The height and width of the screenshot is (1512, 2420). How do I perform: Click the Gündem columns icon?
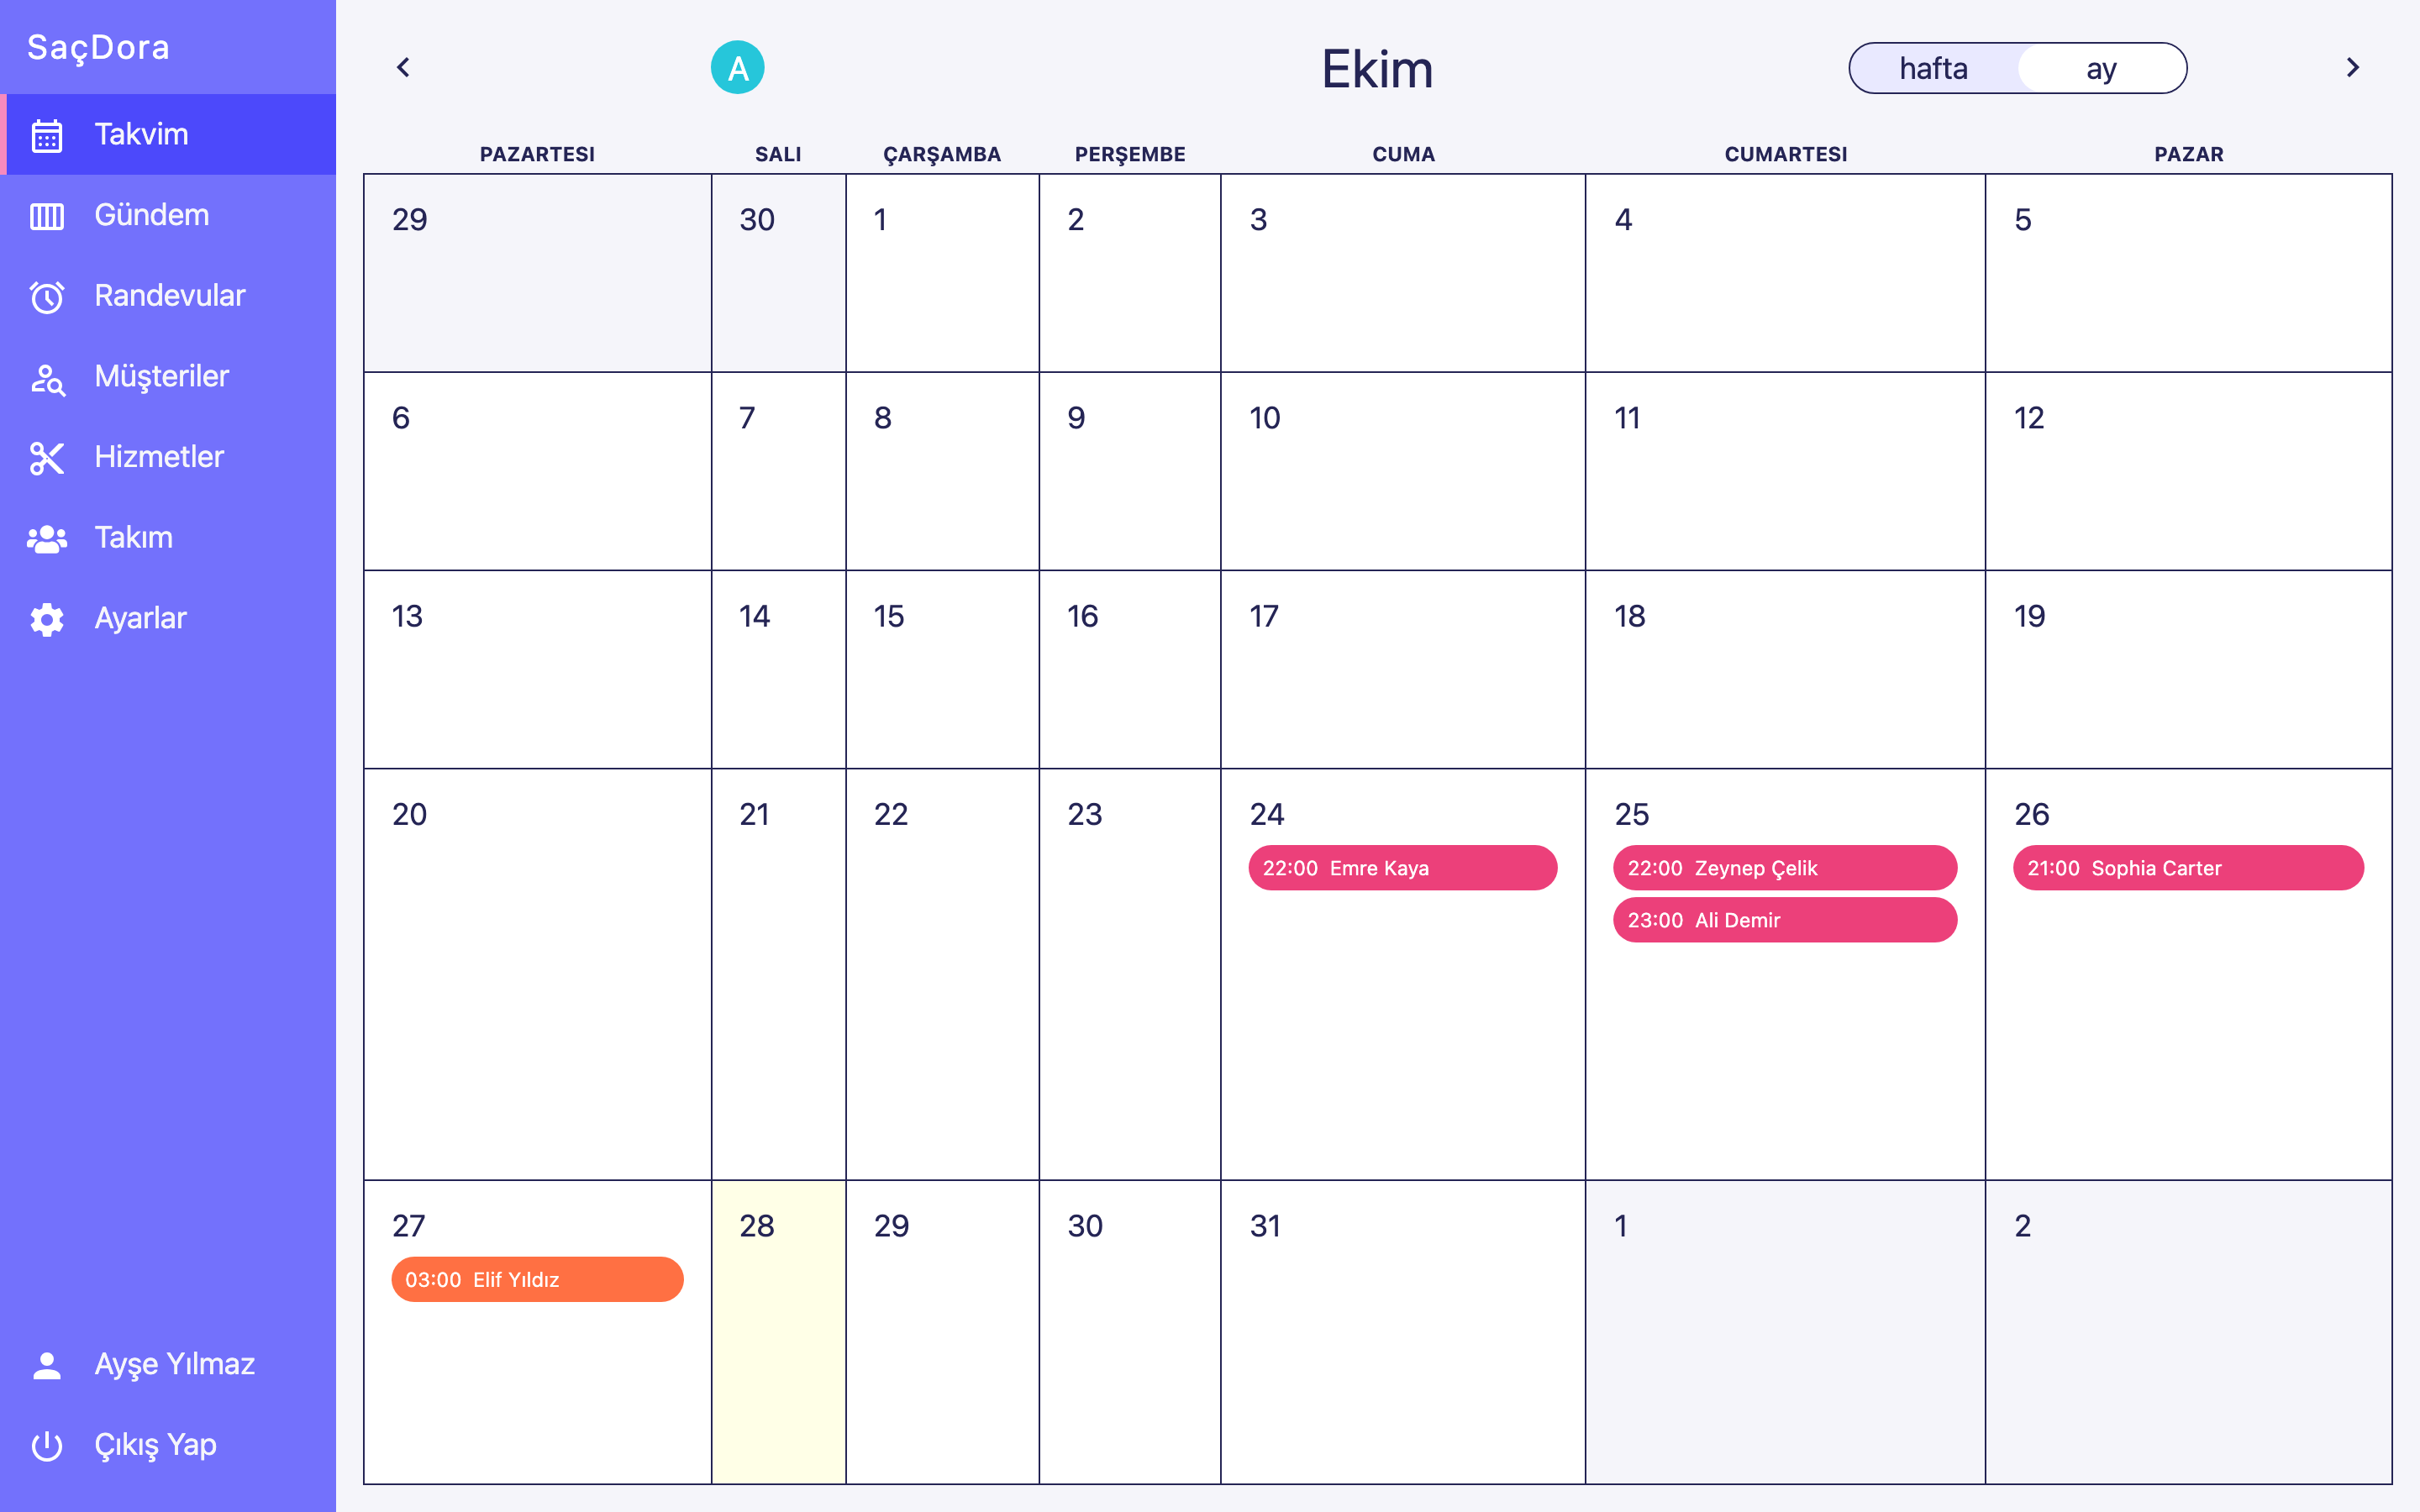coord(47,216)
